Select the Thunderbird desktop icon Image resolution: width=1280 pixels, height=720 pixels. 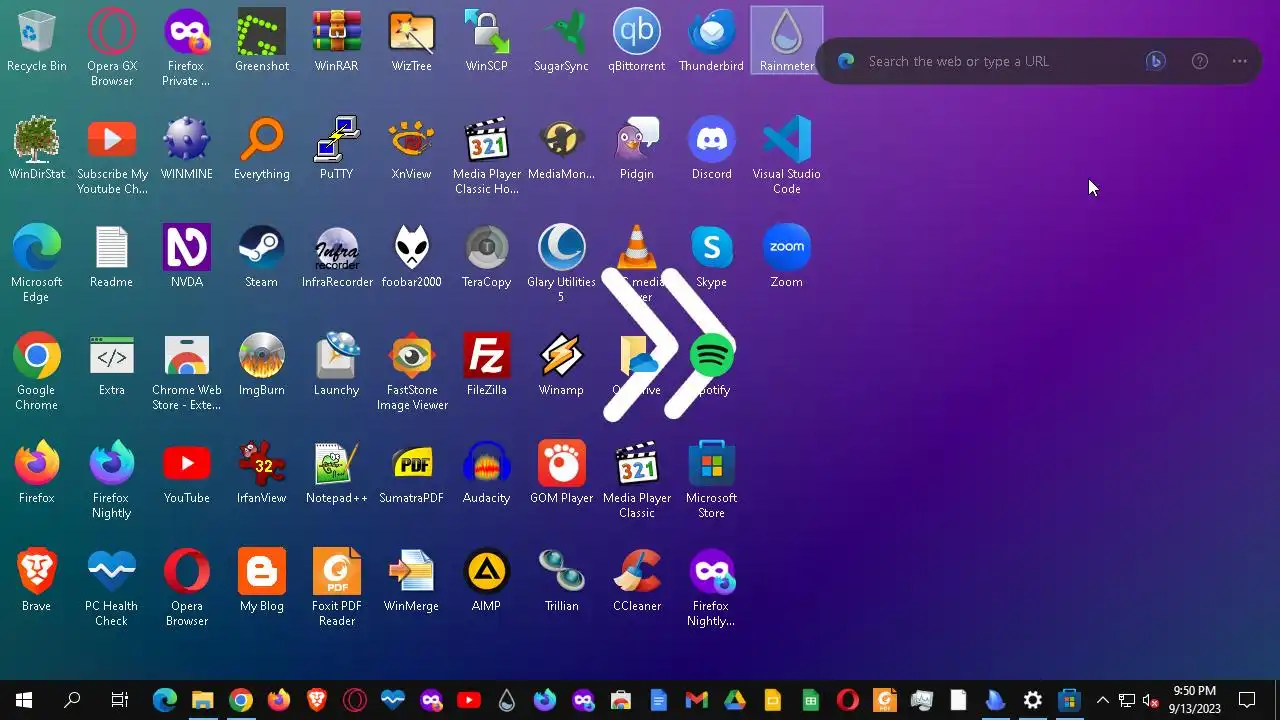point(711,41)
